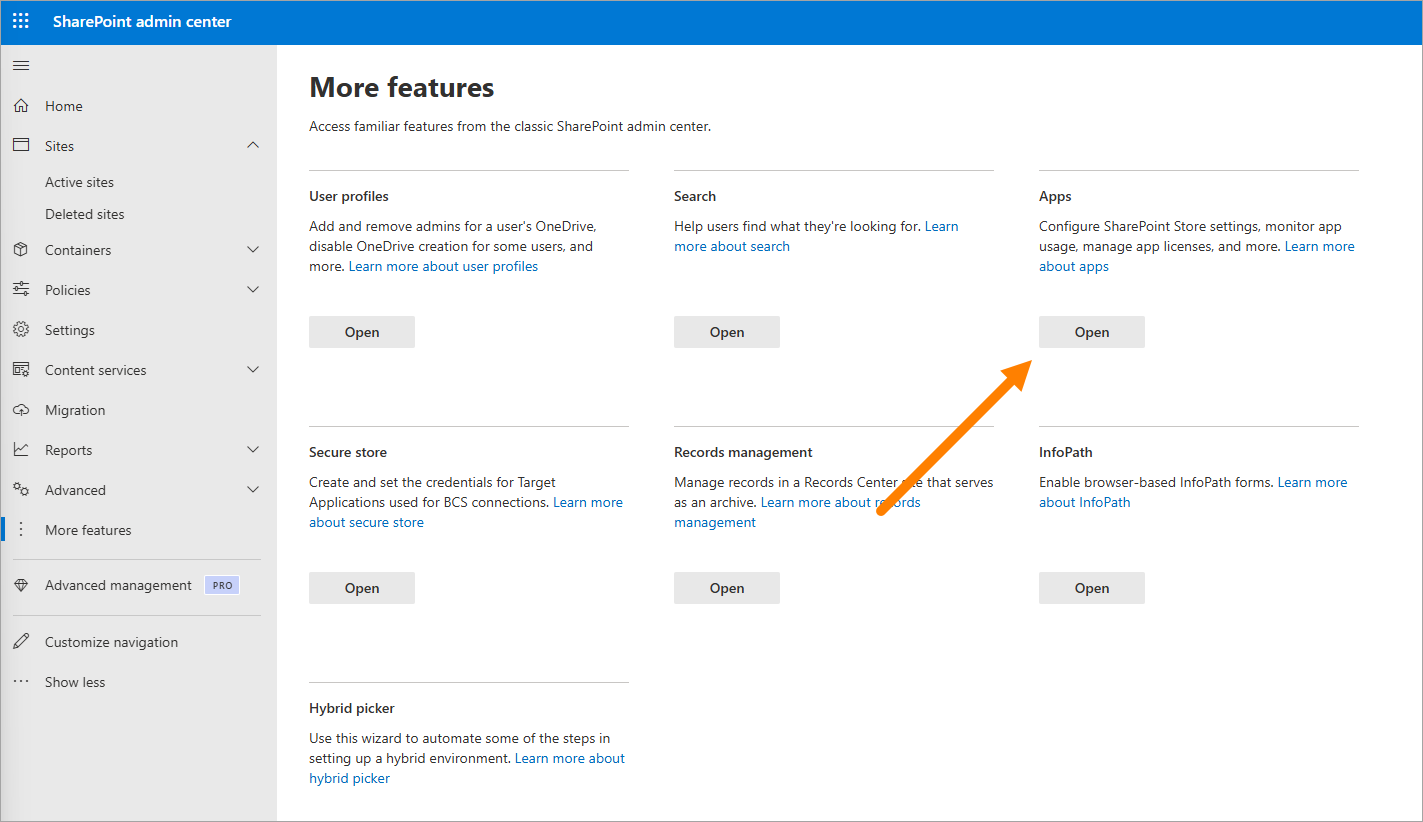Click the Hybrid picker card title
This screenshot has height=822, width=1423.
pyautogui.click(x=352, y=708)
